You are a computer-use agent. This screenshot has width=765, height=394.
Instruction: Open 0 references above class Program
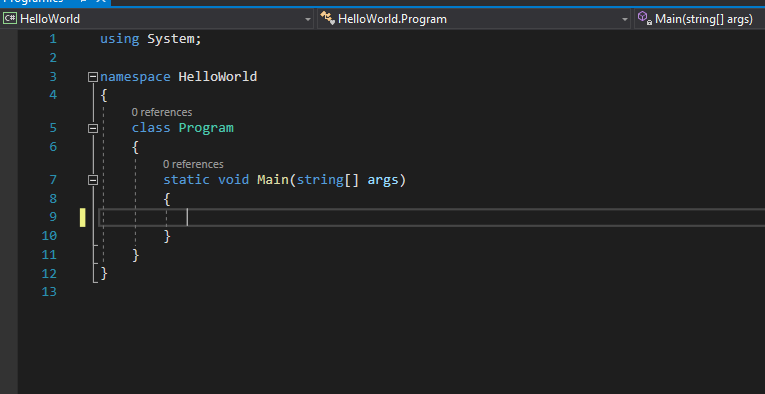161,112
